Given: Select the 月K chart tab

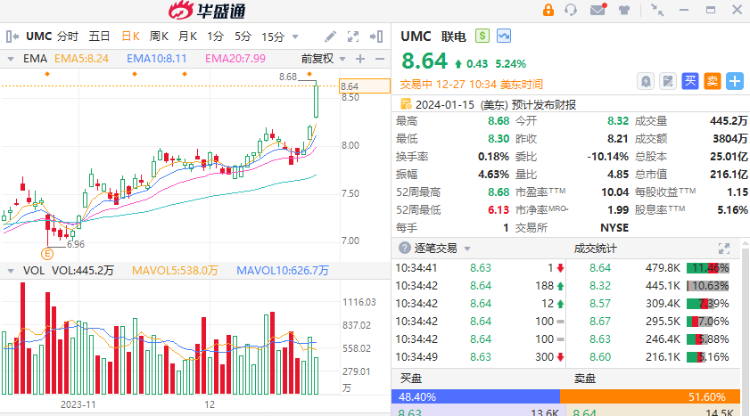Looking at the screenshot, I should pos(188,36).
